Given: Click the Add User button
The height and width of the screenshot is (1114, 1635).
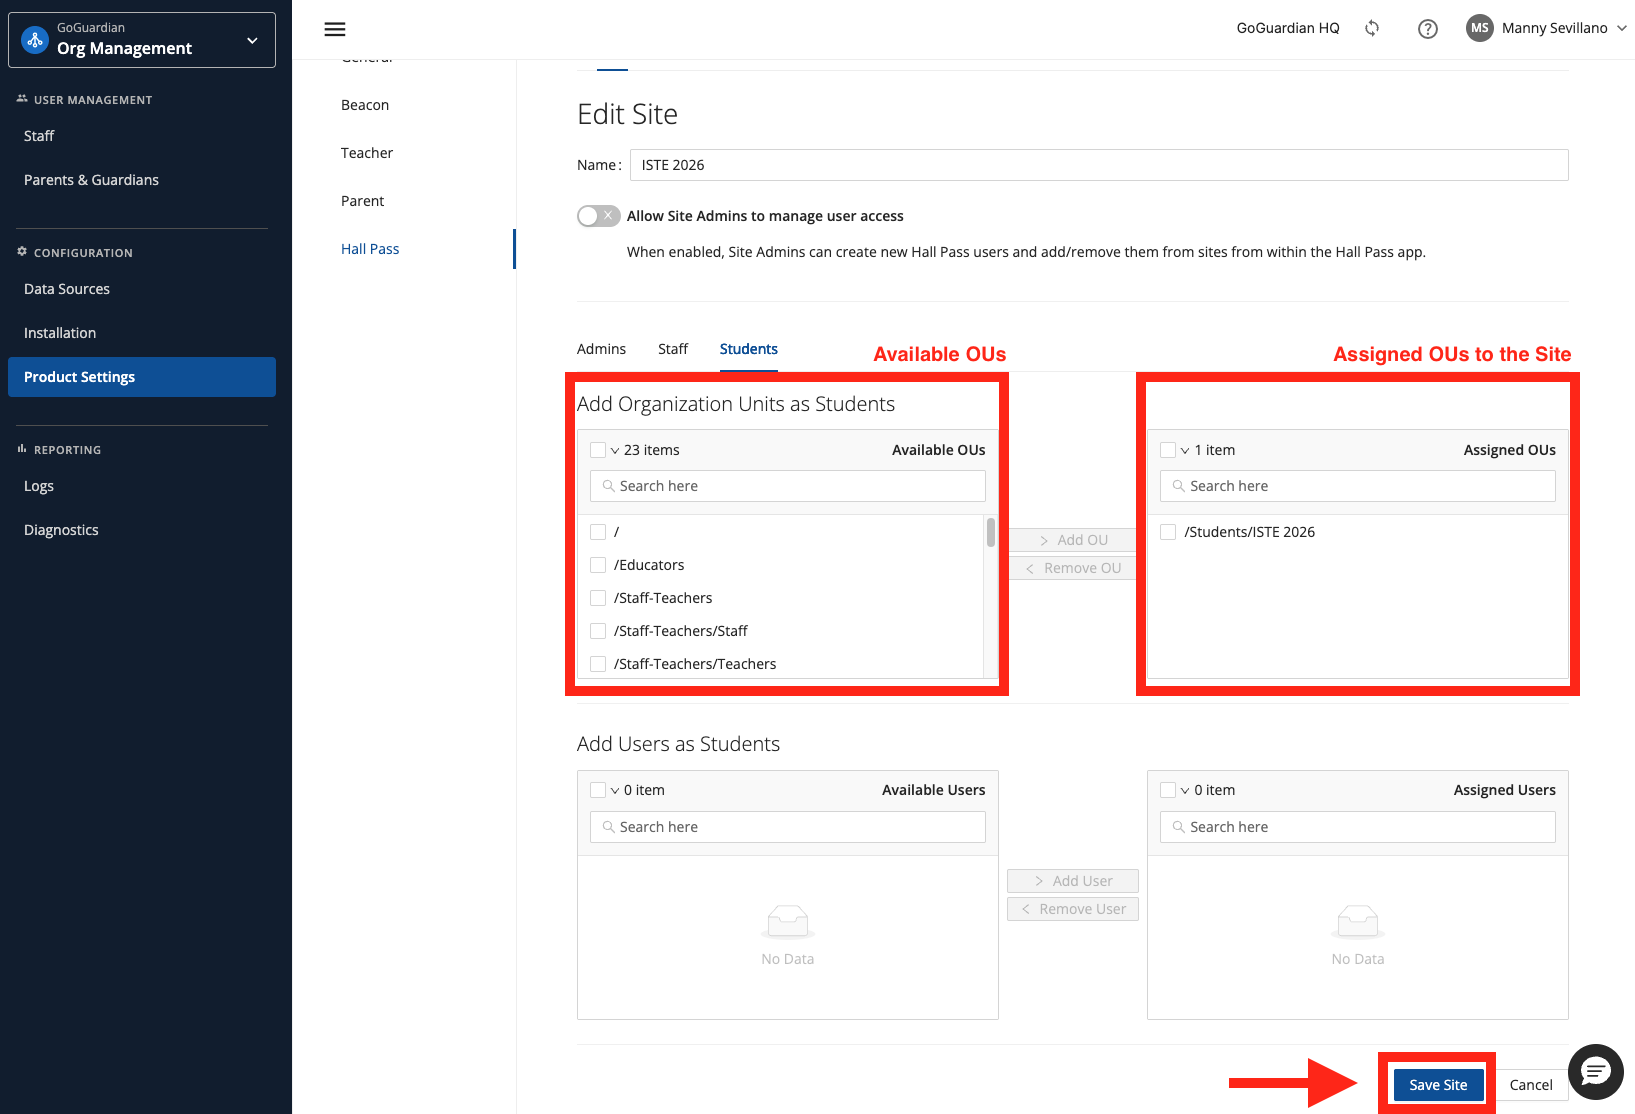Looking at the screenshot, I should pyautogui.click(x=1073, y=881).
